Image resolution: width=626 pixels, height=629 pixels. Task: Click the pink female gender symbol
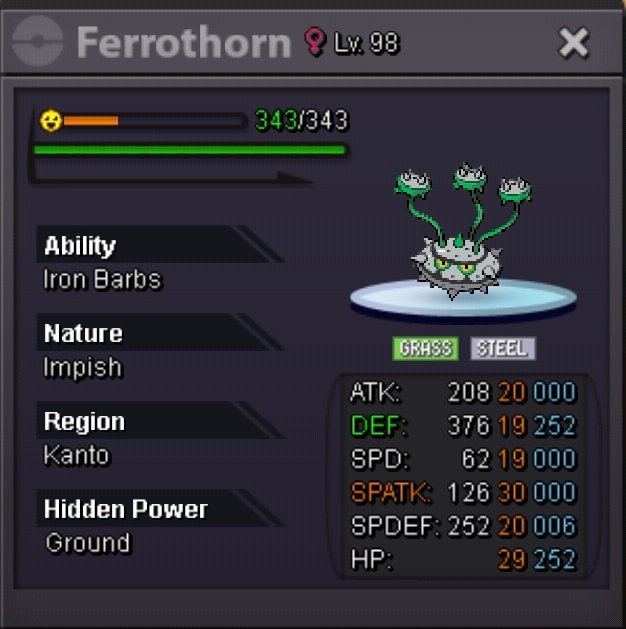click(314, 41)
